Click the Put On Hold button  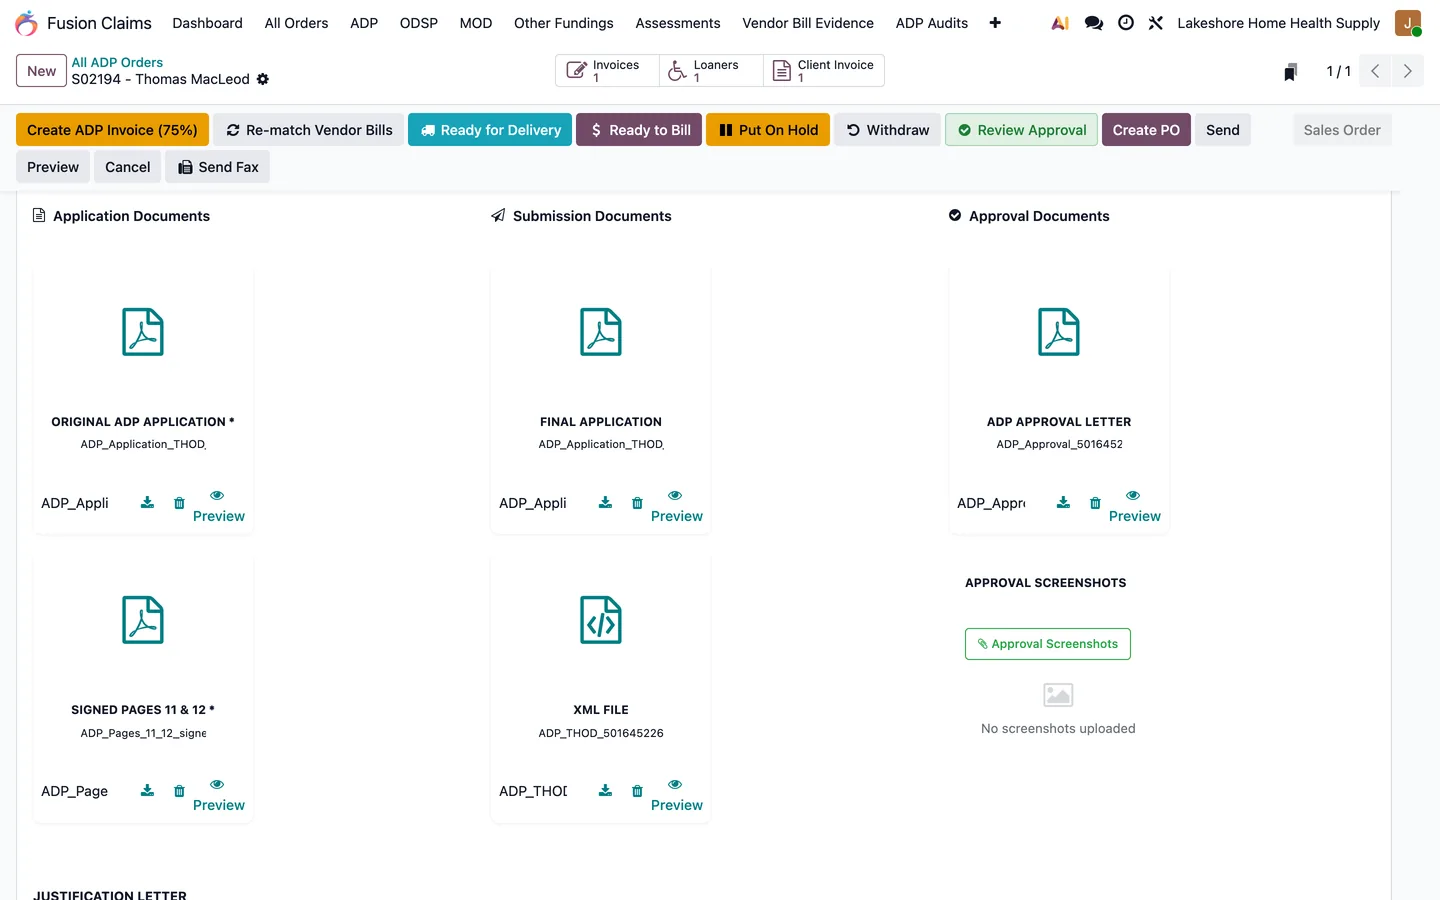(x=768, y=130)
